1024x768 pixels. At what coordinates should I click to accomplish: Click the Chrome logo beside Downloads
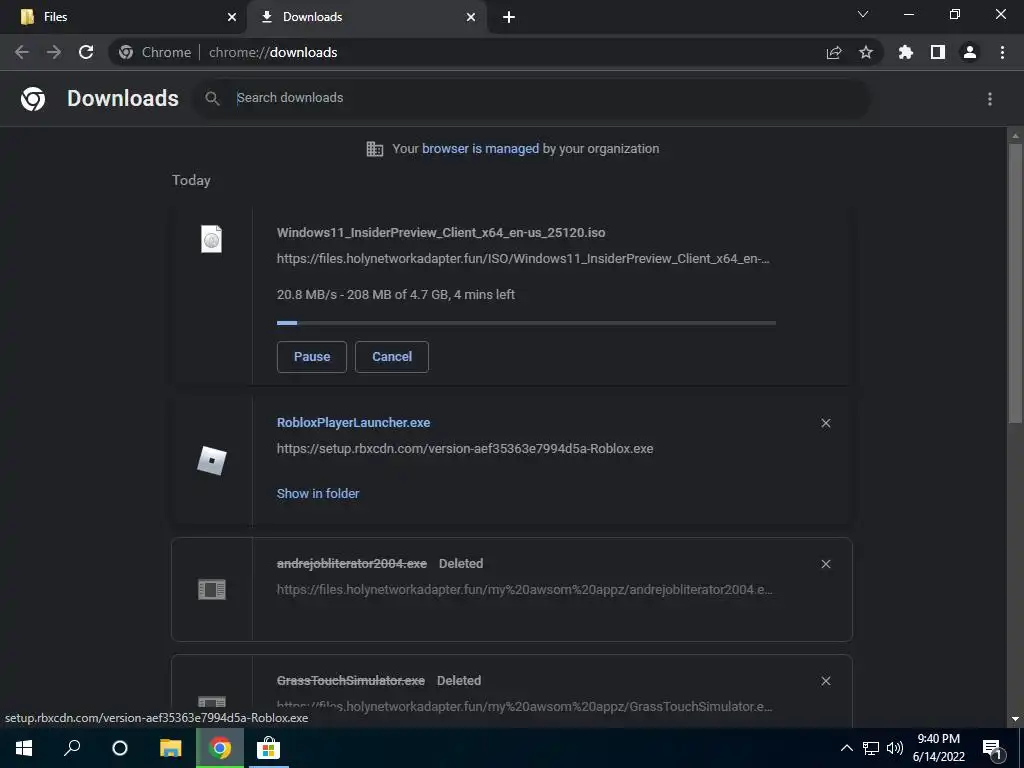pos(33,99)
